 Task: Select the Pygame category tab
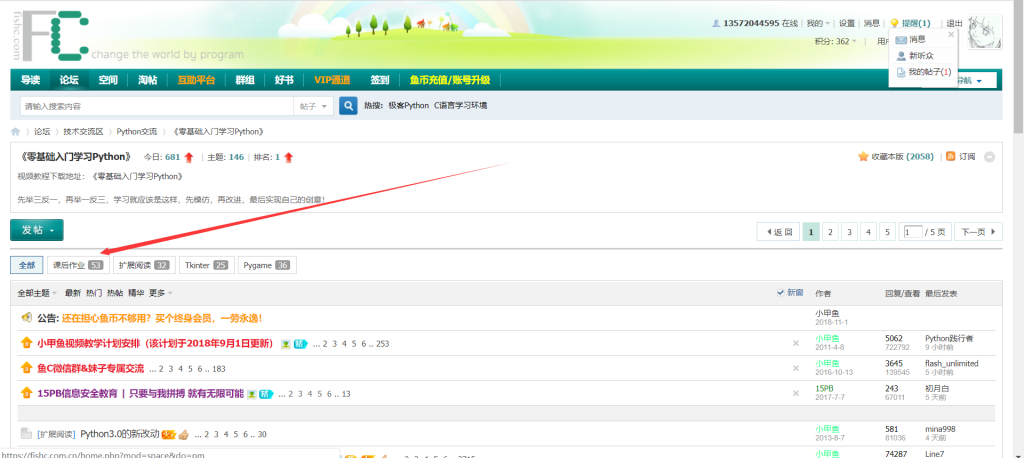click(x=266, y=265)
